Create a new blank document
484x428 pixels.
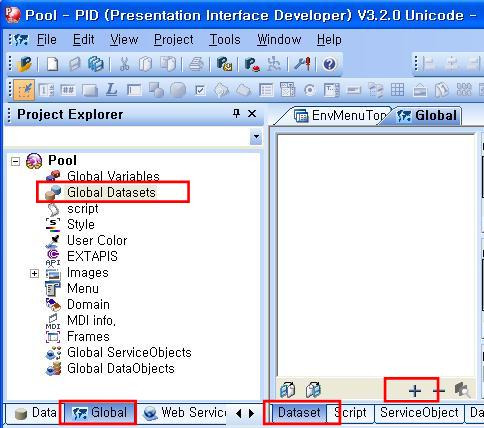point(52,64)
